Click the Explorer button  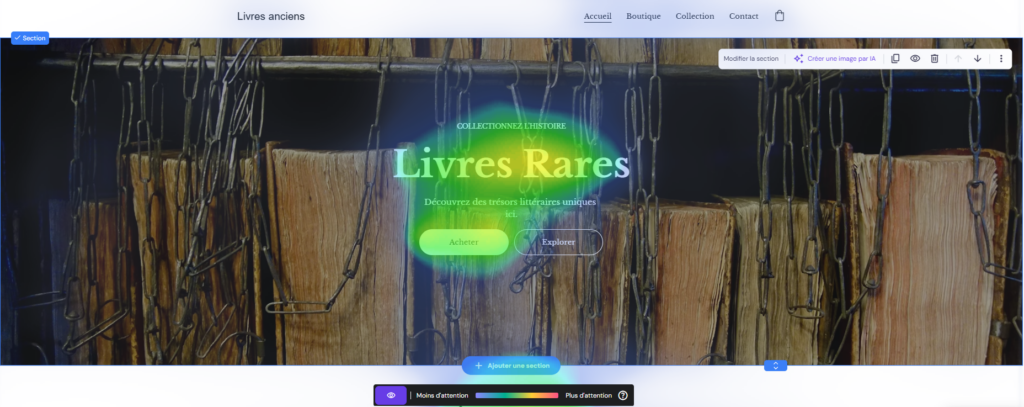click(558, 242)
